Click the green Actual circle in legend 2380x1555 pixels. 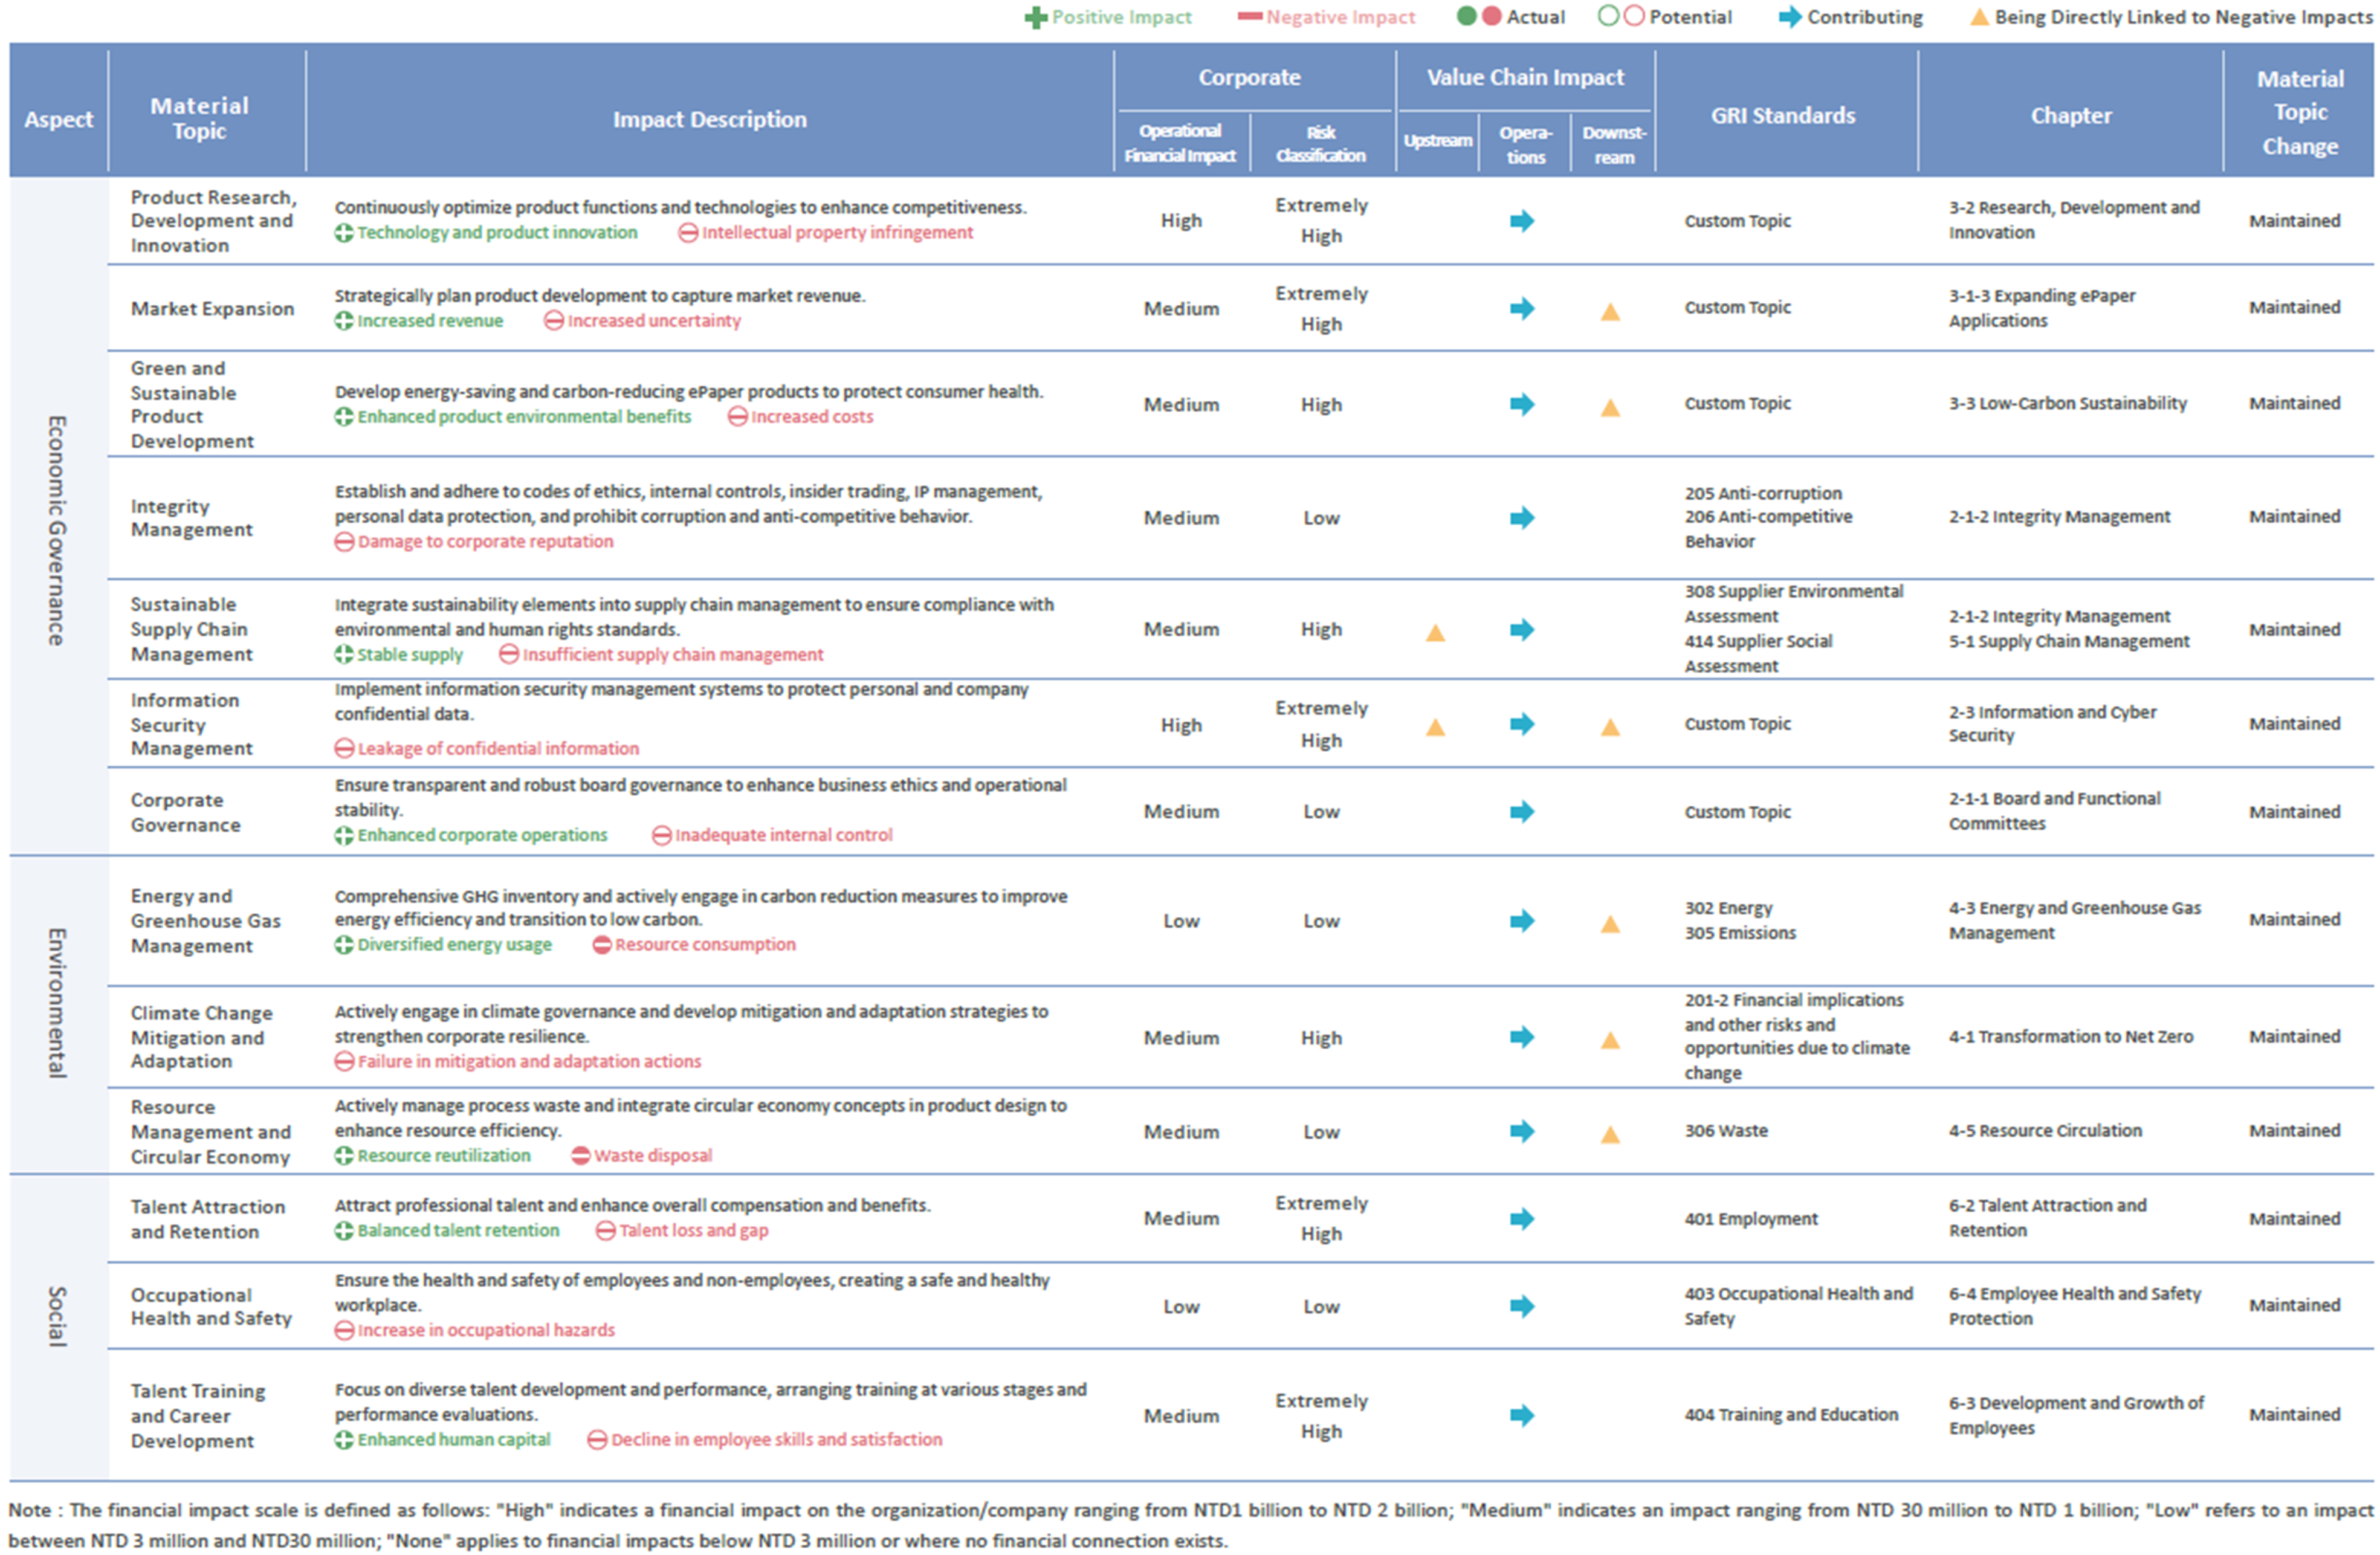pyautogui.click(x=1466, y=16)
